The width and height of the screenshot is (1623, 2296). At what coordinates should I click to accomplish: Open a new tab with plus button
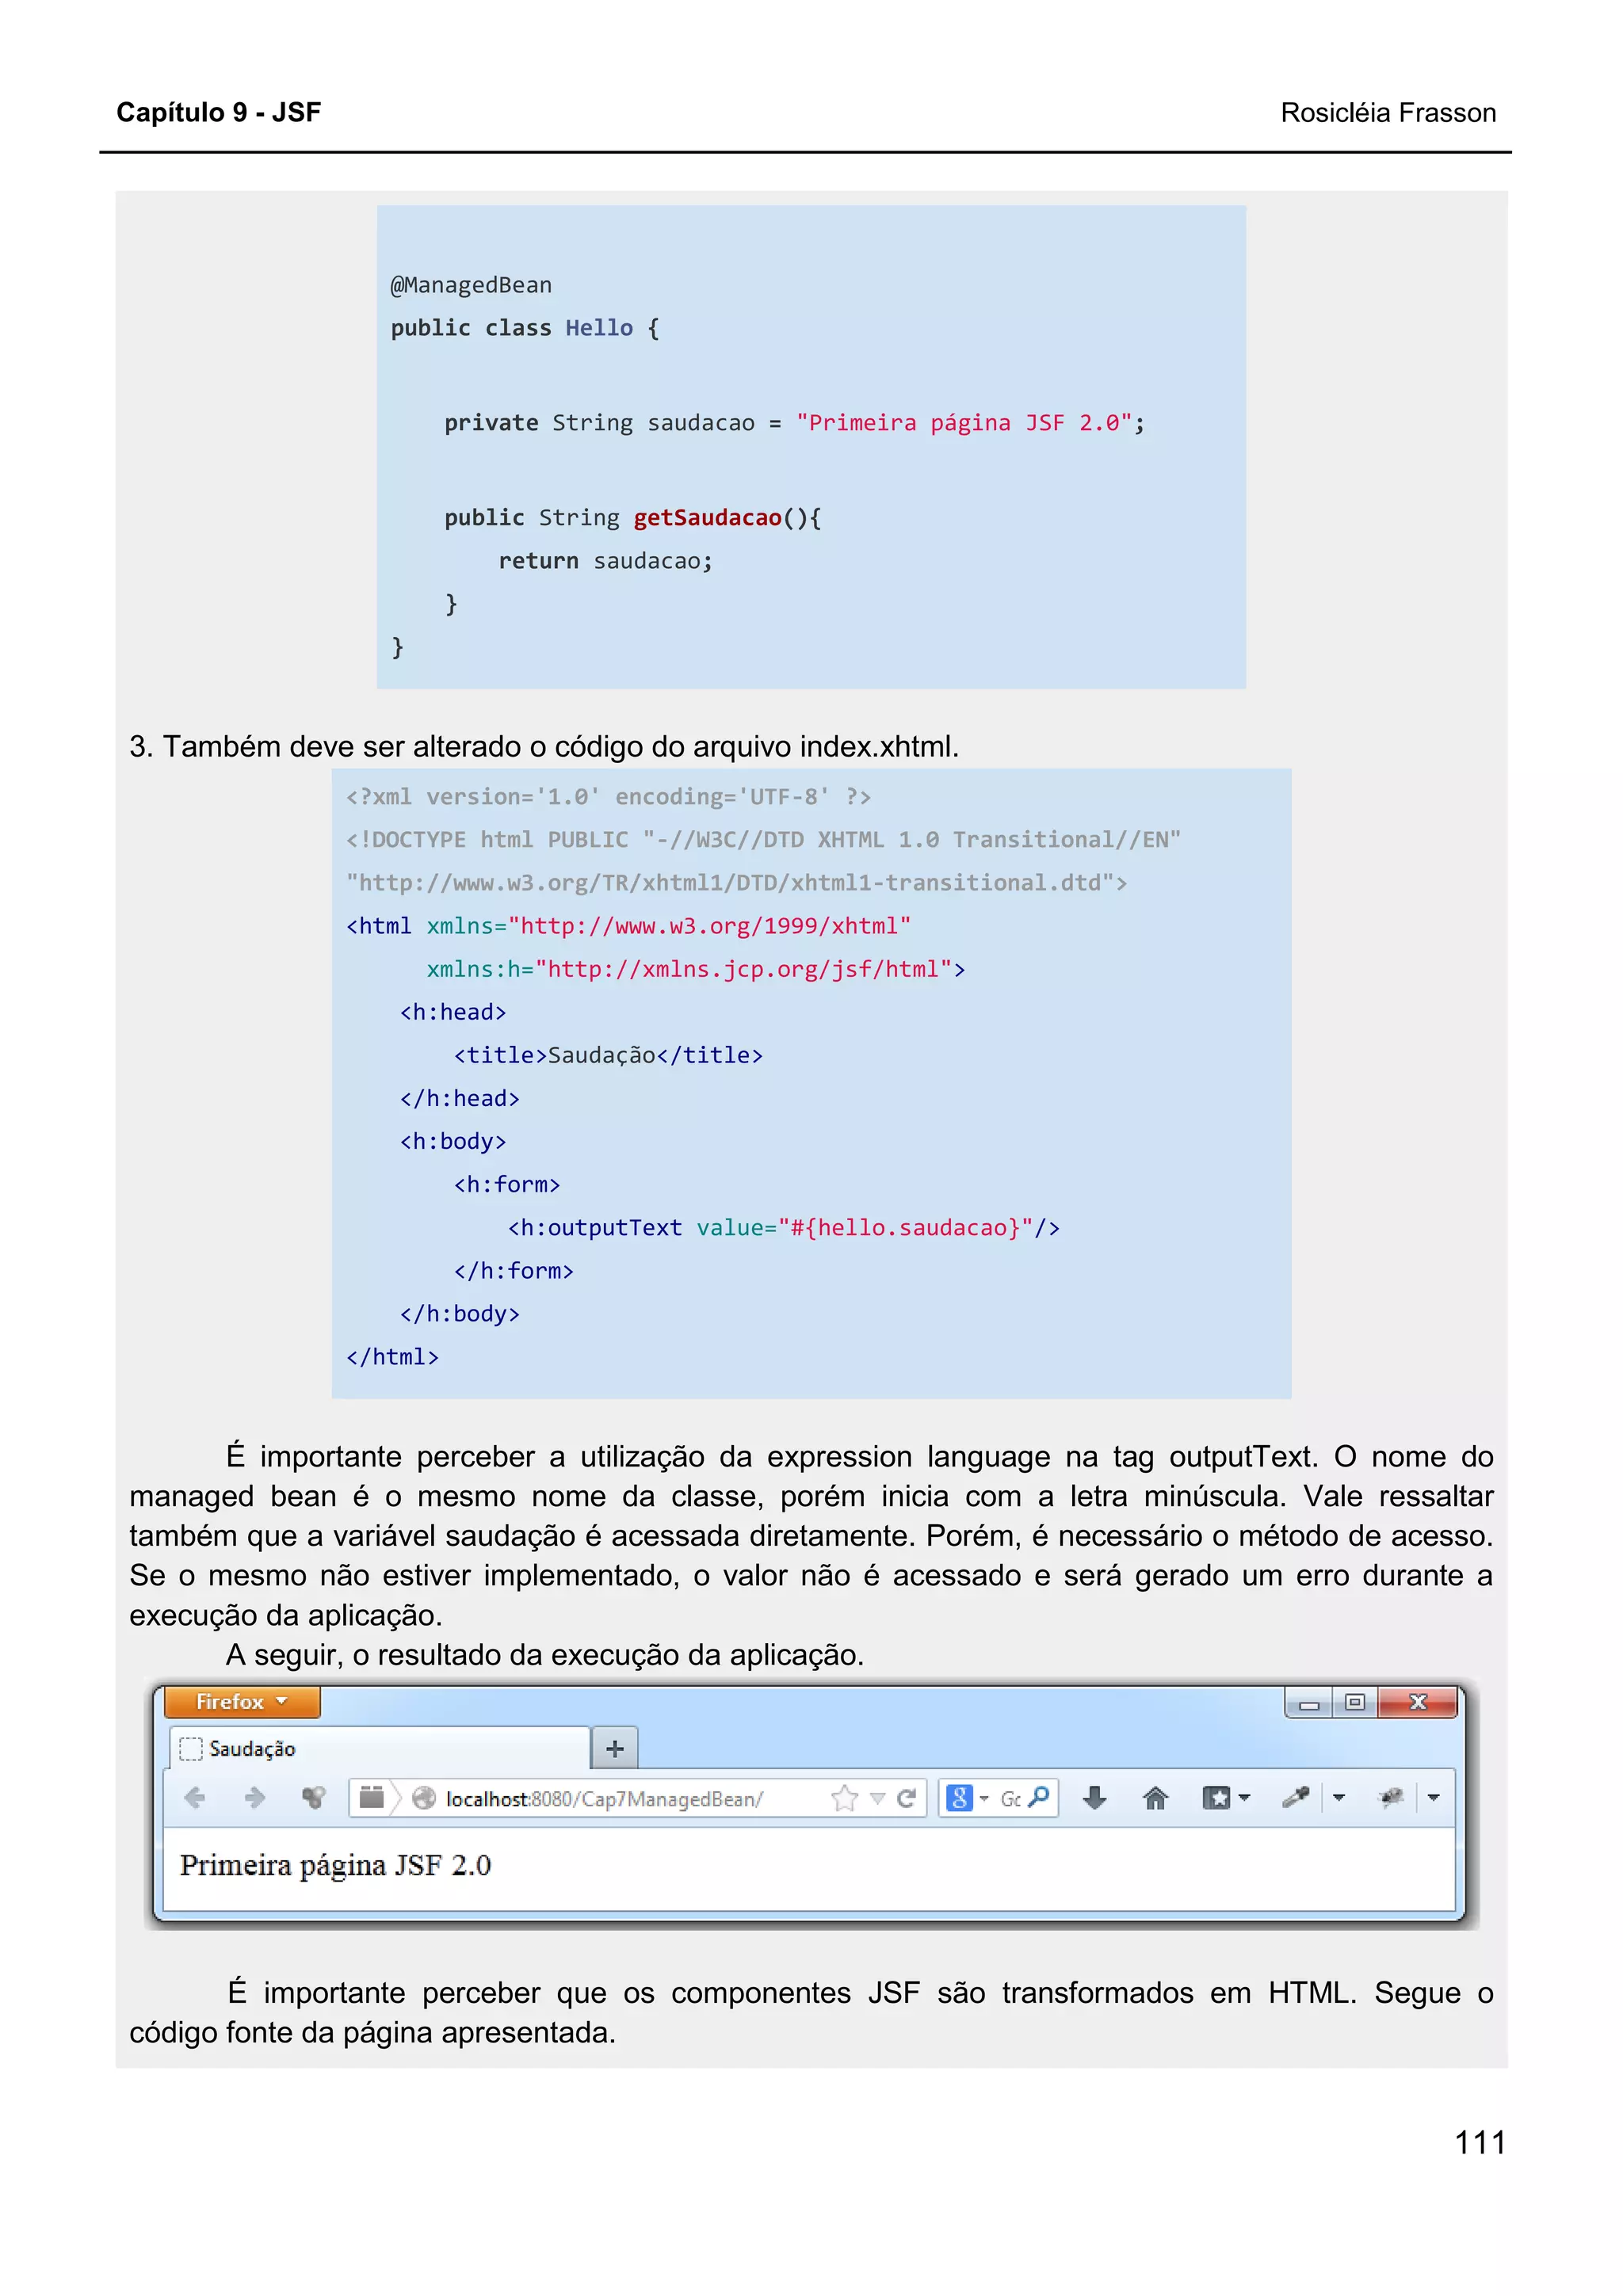click(615, 1748)
